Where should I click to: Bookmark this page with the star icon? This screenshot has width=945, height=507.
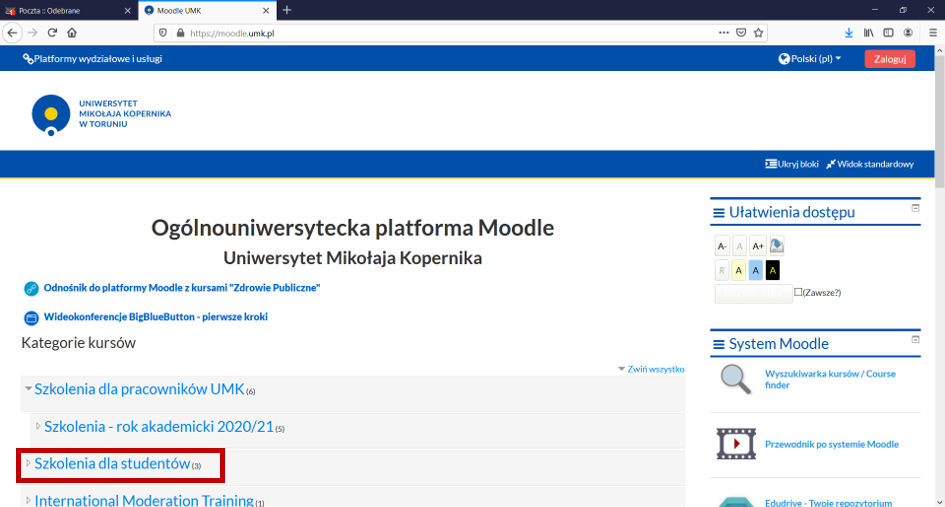coord(759,33)
